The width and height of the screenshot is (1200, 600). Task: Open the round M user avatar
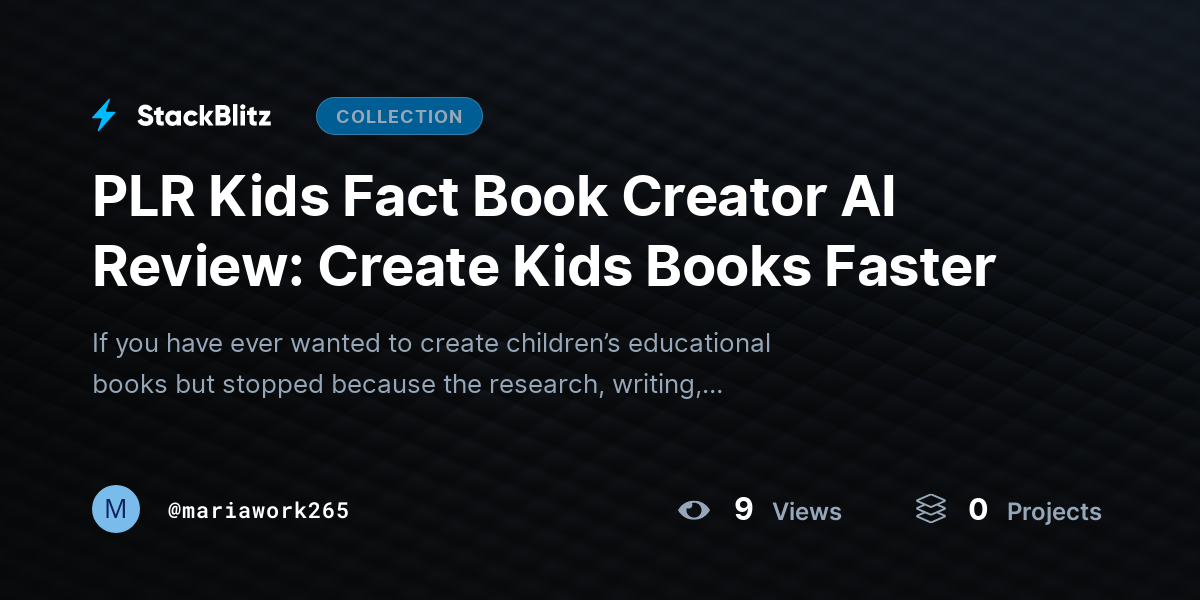pyautogui.click(x=116, y=509)
